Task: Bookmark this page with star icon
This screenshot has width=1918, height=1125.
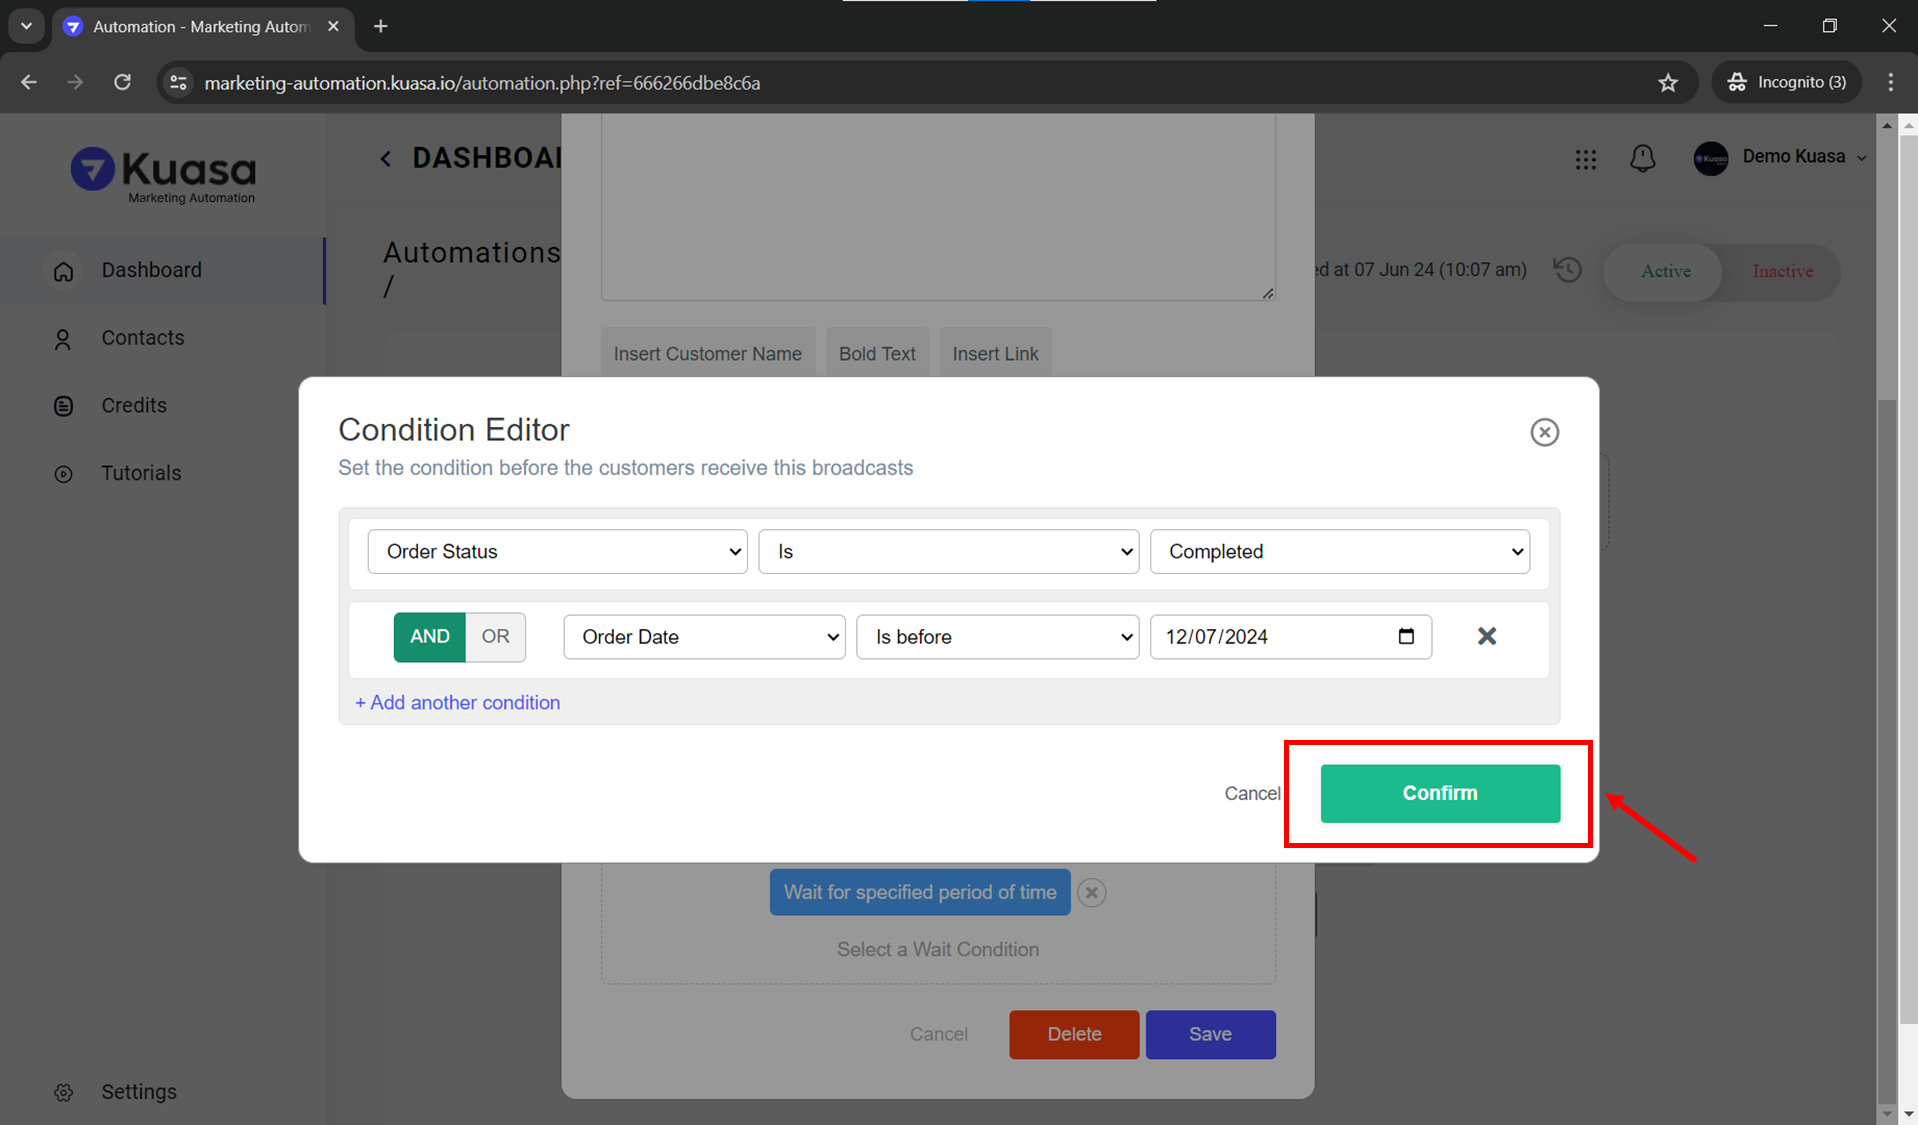Action: [1667, 83]
